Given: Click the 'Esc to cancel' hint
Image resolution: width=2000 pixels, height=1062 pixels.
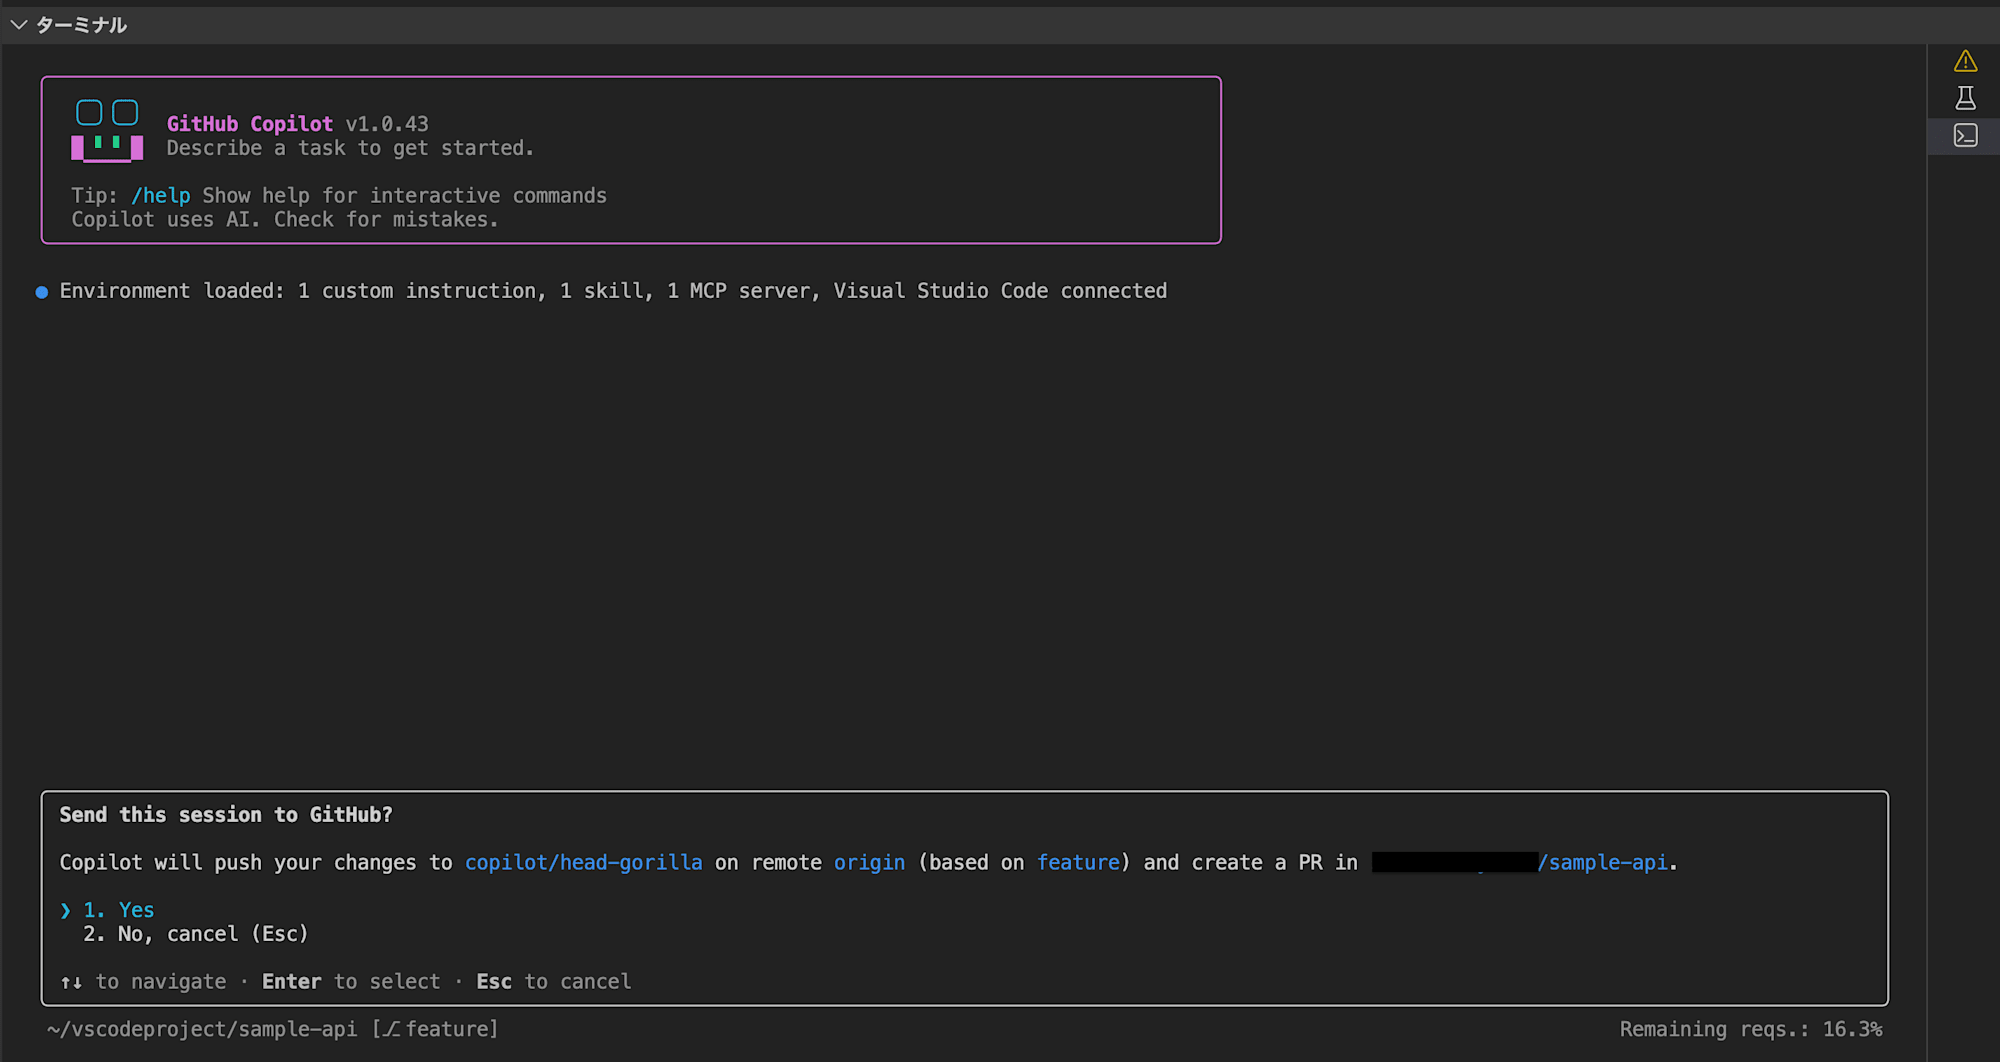Looking at the screenshot, I should (x=554, y=982).
